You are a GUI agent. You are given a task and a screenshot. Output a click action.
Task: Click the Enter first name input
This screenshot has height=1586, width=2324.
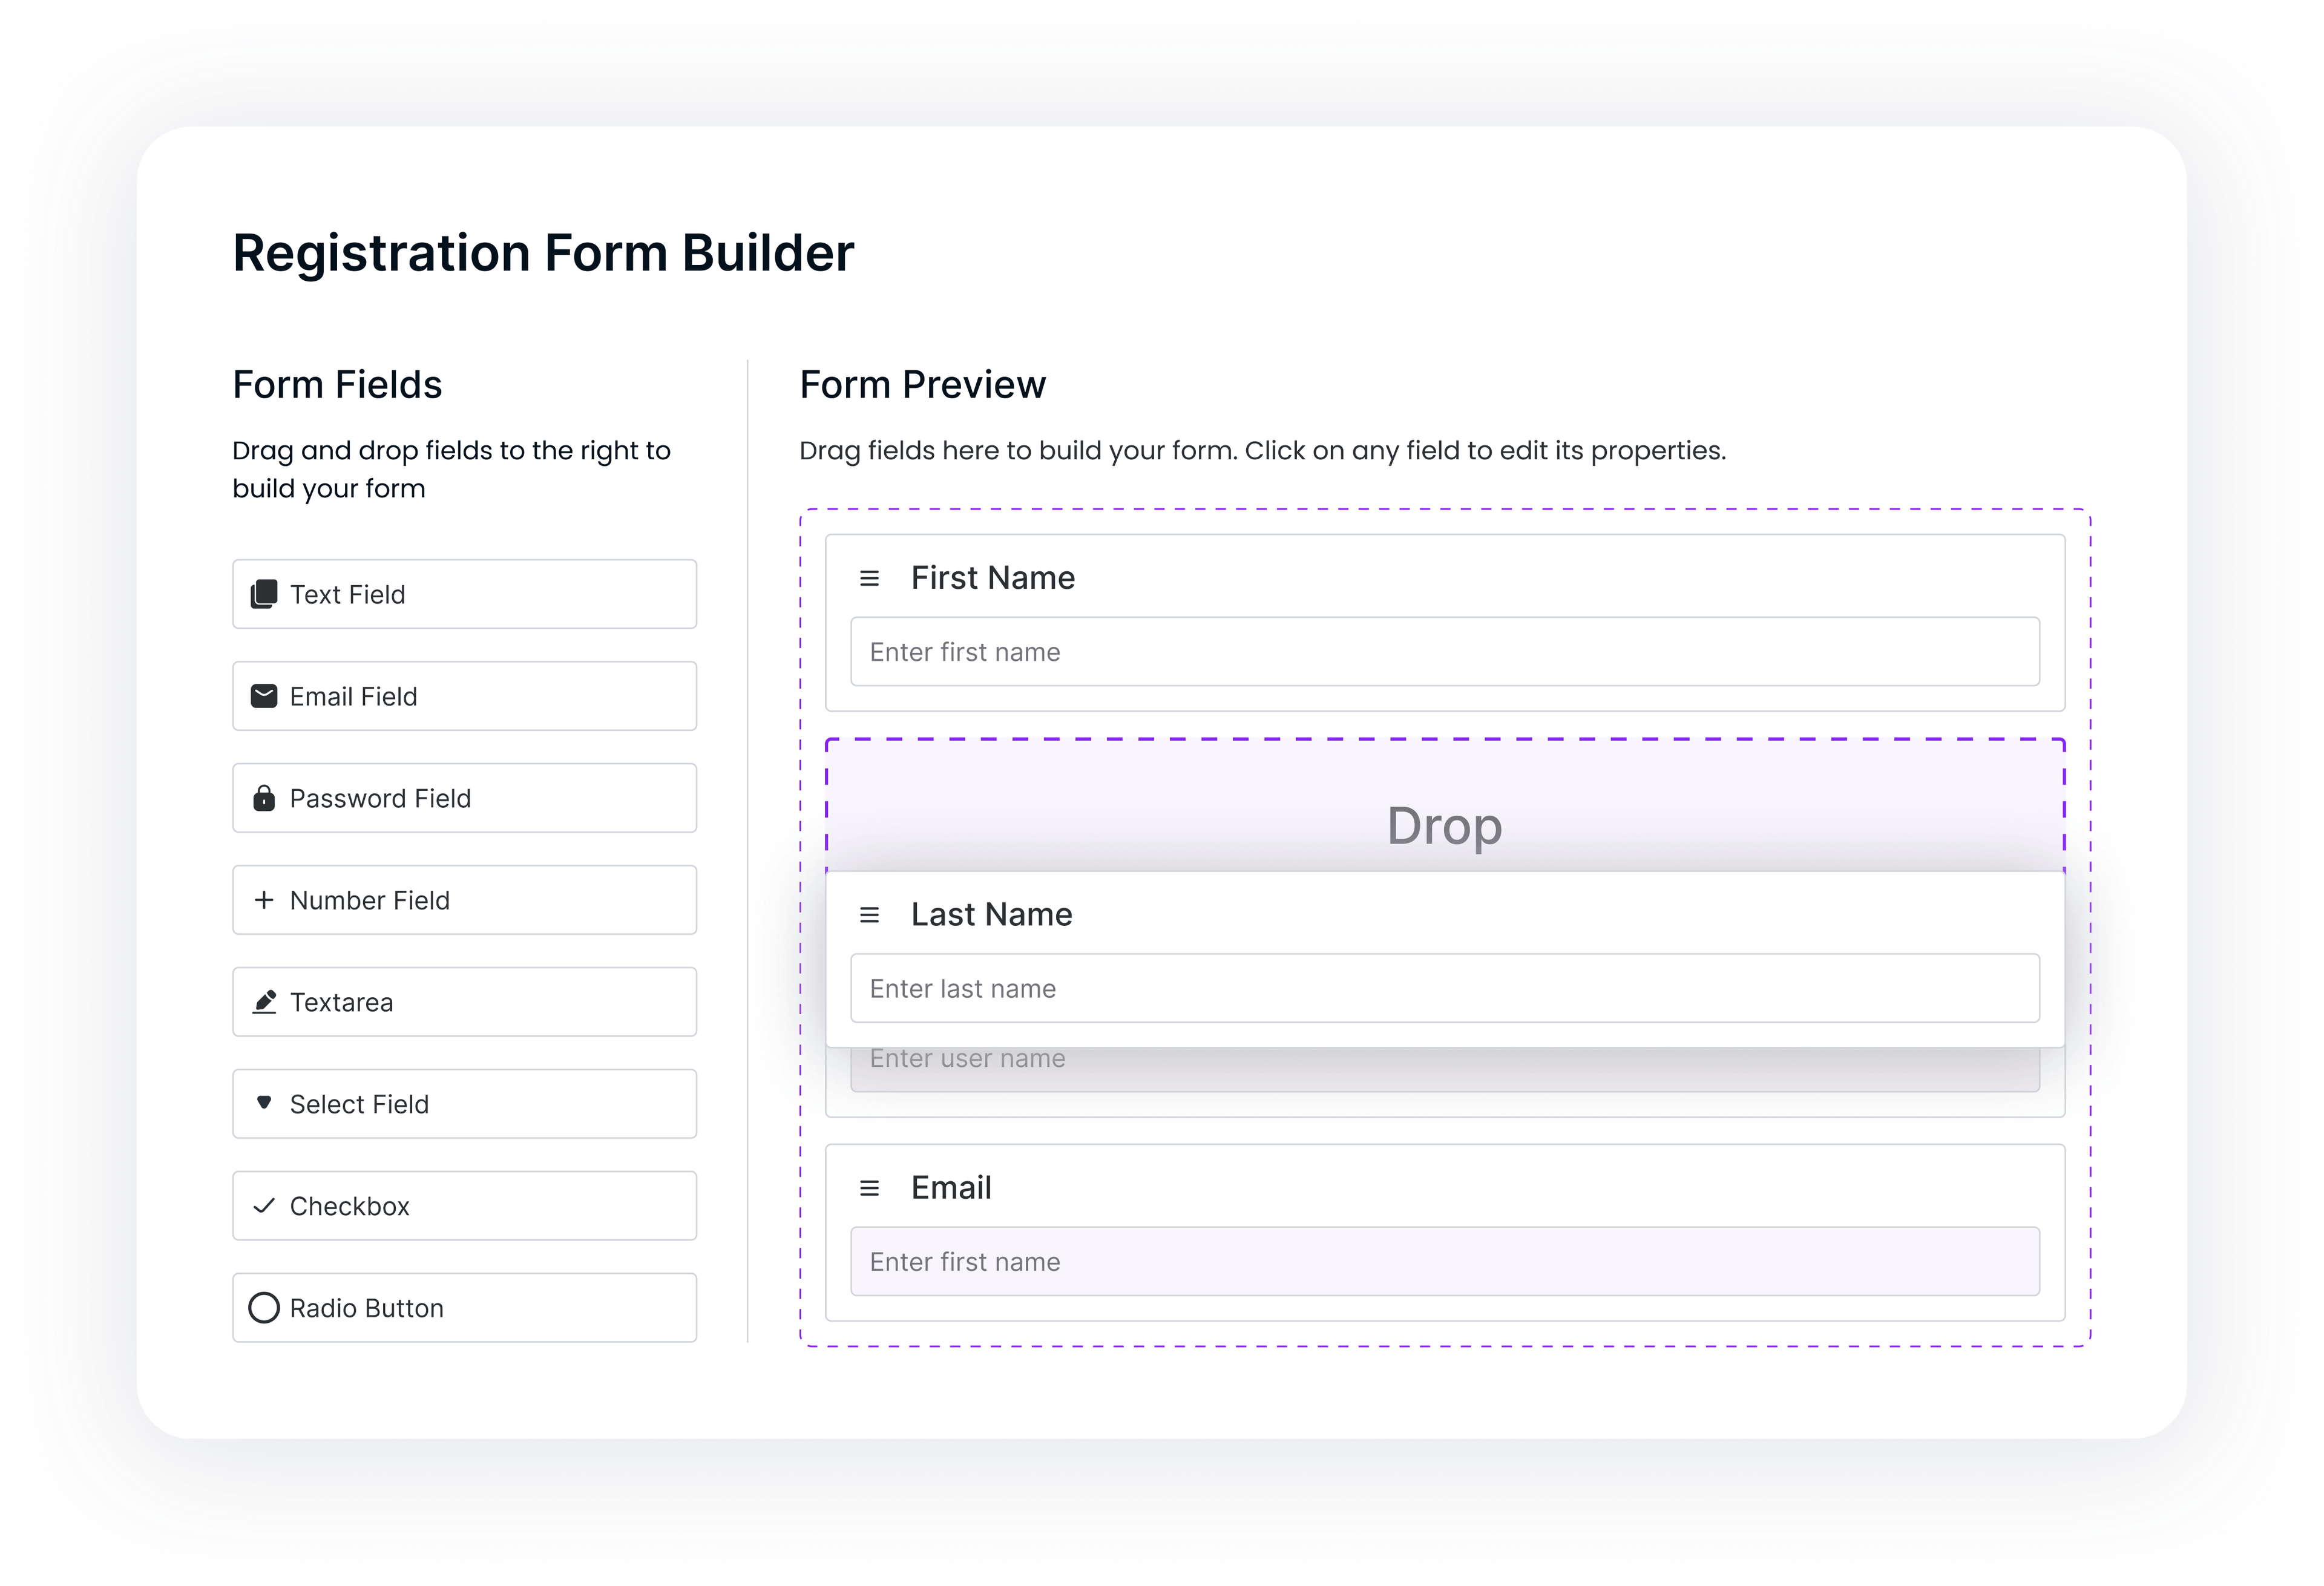tap(1444, 651)
